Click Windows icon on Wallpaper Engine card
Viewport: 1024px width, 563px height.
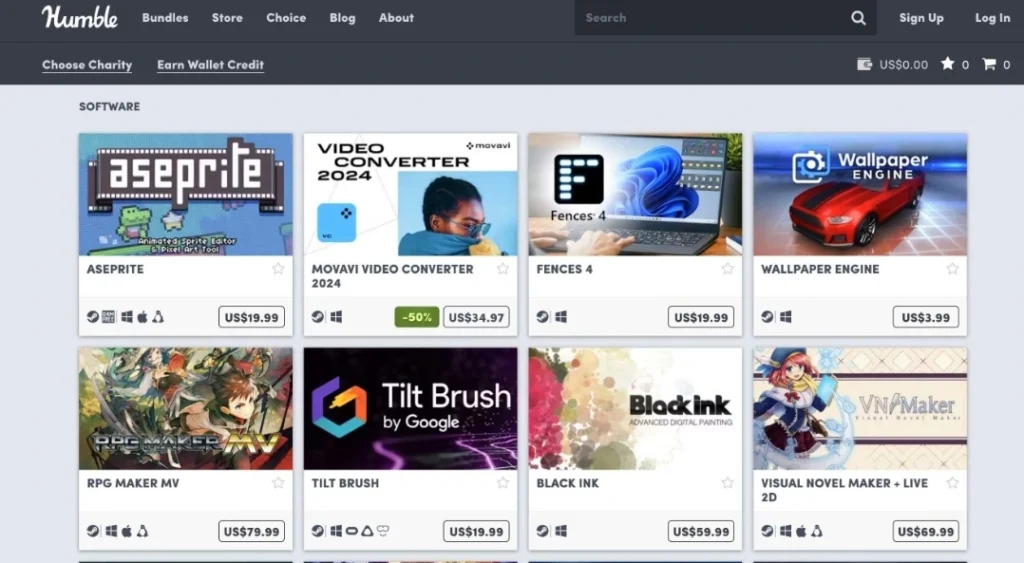pyautogui.click(x=785, y=317)
